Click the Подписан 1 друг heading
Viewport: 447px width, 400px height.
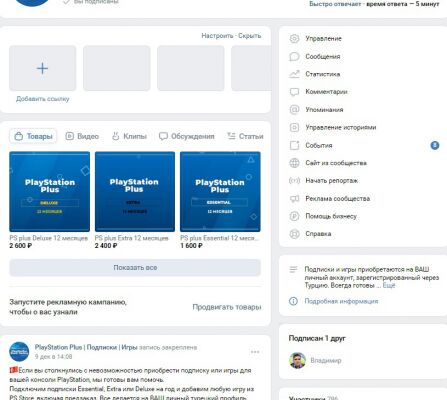pos(317,338)
